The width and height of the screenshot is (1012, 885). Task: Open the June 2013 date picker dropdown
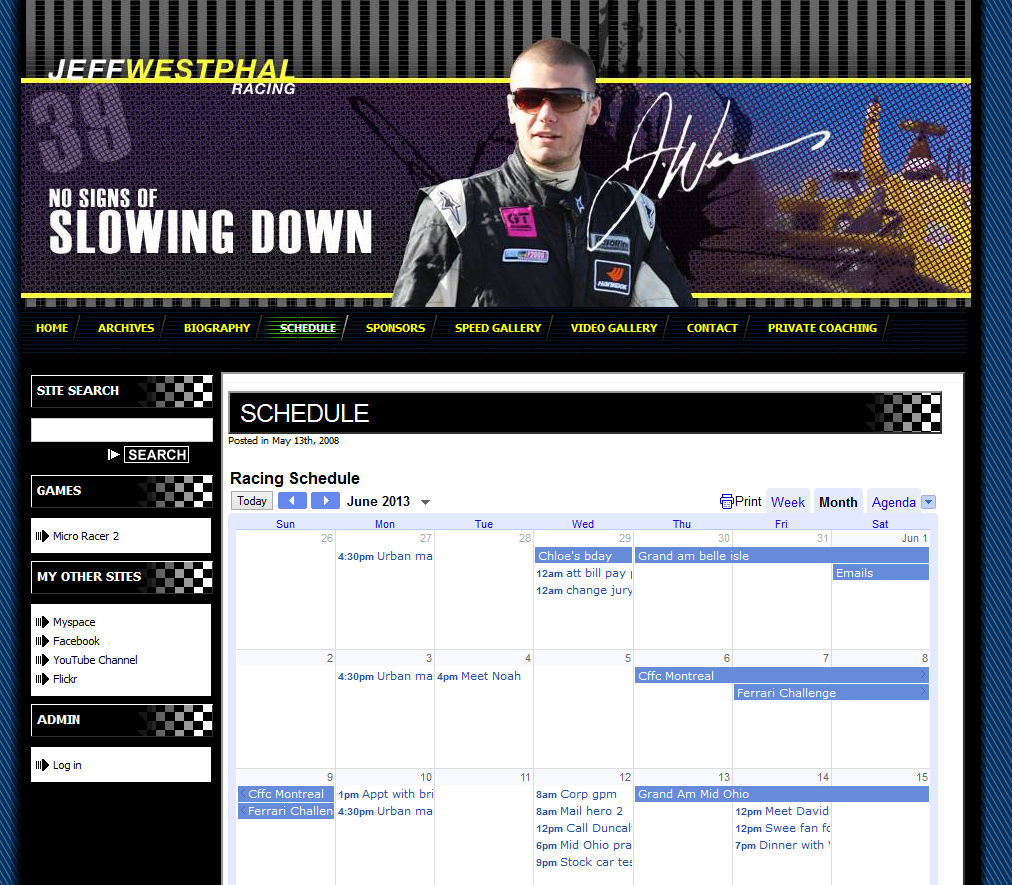(425, 502)
